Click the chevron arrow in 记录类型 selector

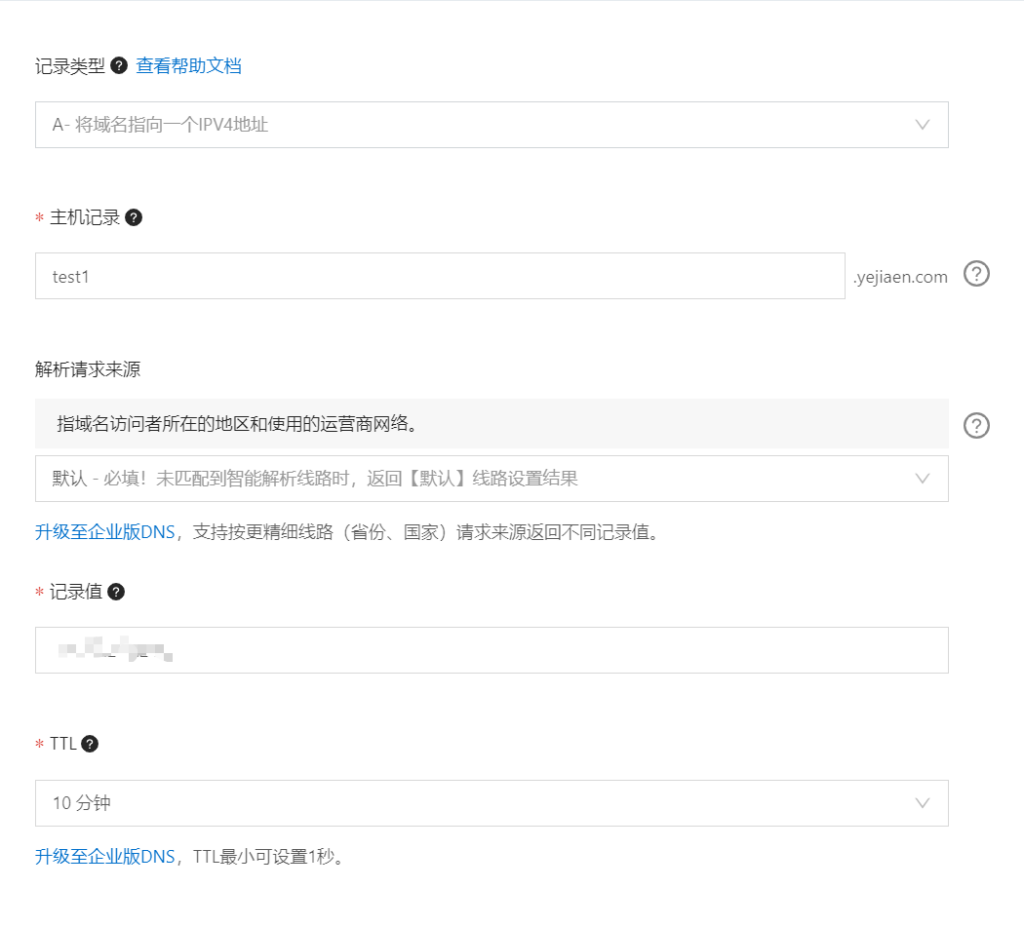point(922,125)
